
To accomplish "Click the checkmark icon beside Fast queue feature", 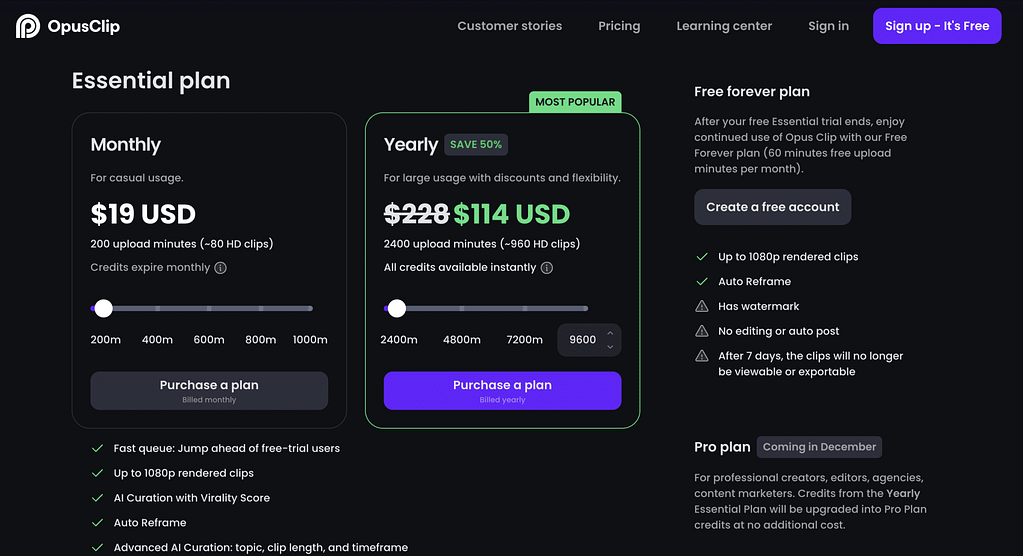I will coord(97,448).
